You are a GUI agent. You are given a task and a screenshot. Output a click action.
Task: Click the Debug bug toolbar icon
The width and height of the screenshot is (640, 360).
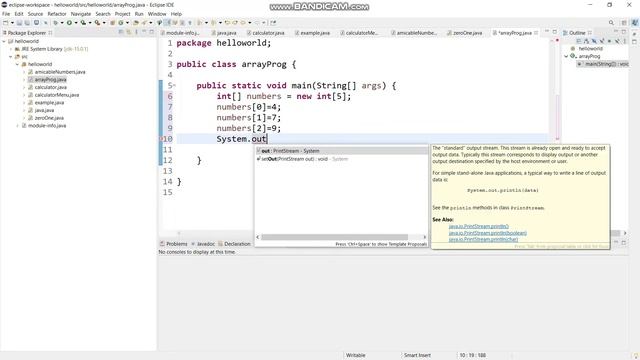coord(56,23)
